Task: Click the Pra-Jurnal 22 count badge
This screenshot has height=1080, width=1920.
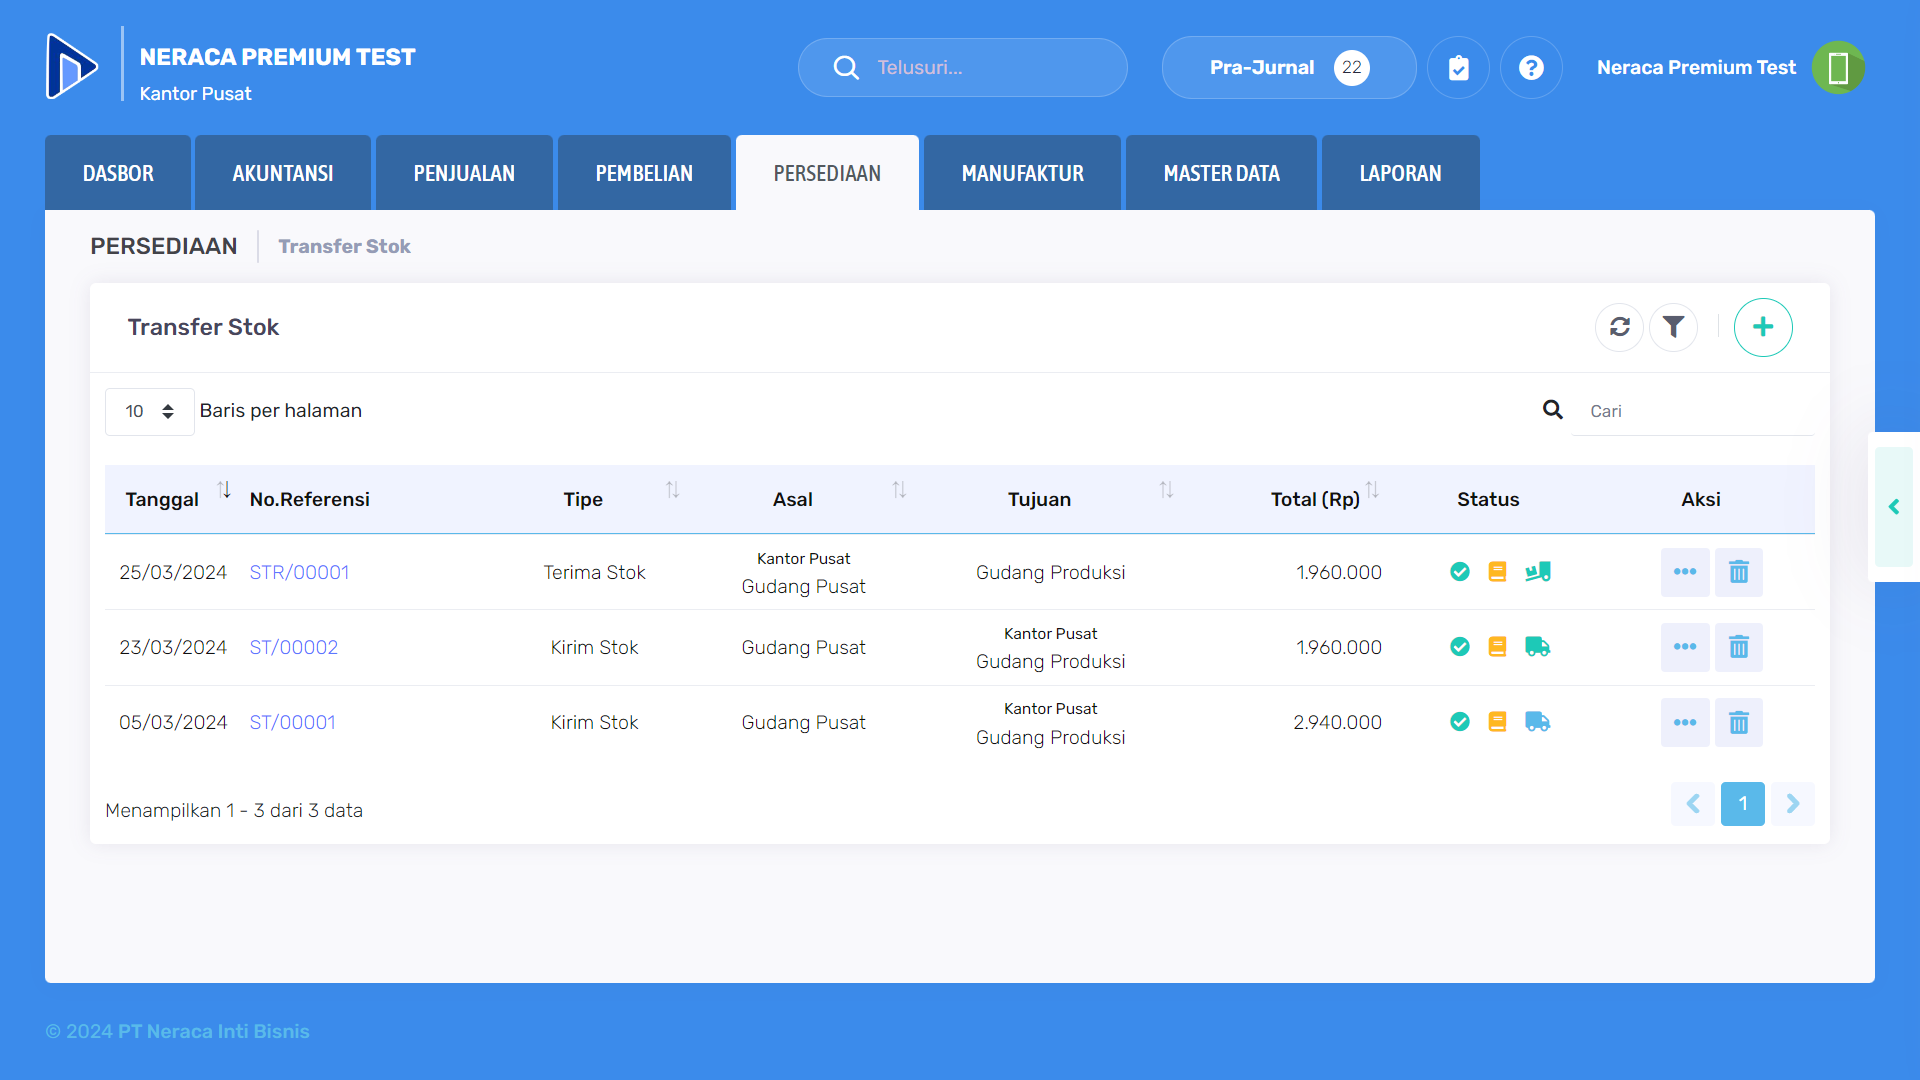Action: pyautogui.click(x=1352, y=67)
